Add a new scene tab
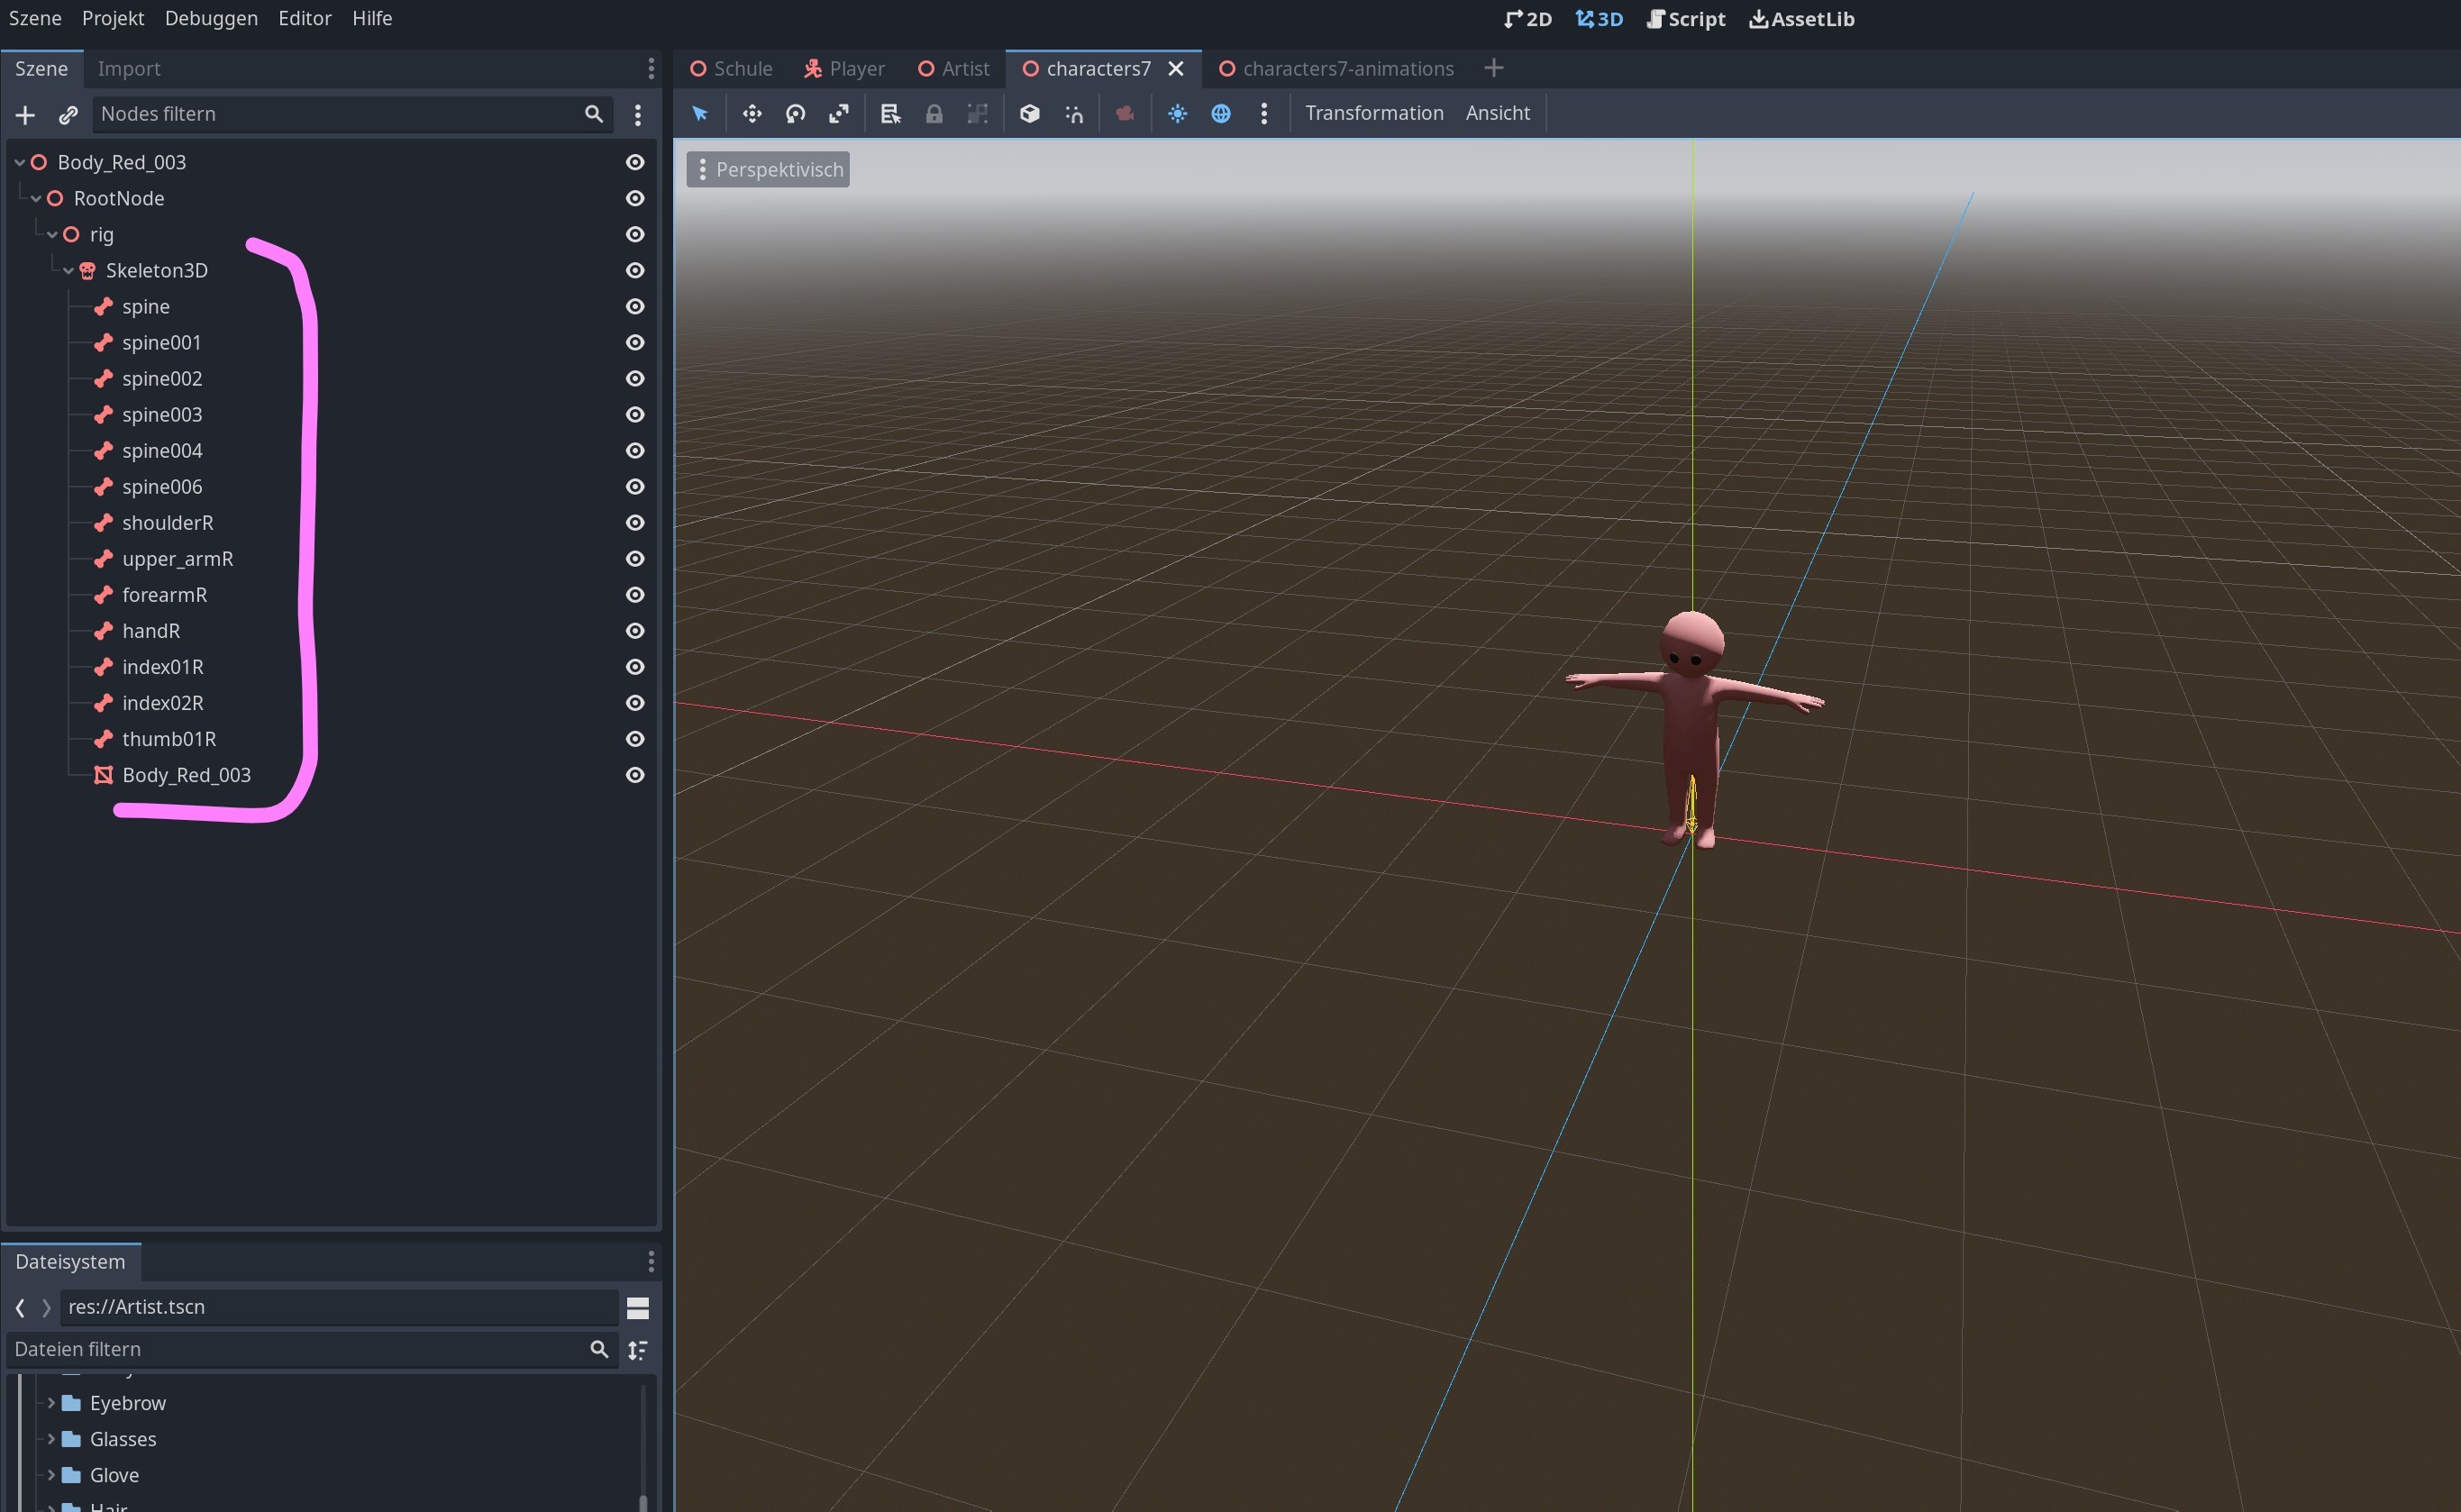The width and height of the screenshot is (2461, 1512). [x=1493, y=68]
